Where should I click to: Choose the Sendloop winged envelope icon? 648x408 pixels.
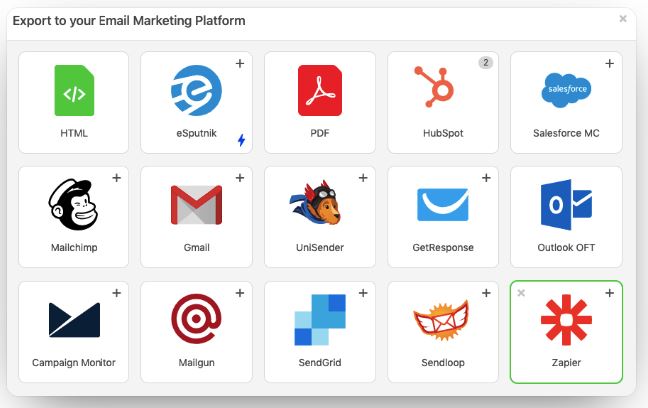click(443, 320)
